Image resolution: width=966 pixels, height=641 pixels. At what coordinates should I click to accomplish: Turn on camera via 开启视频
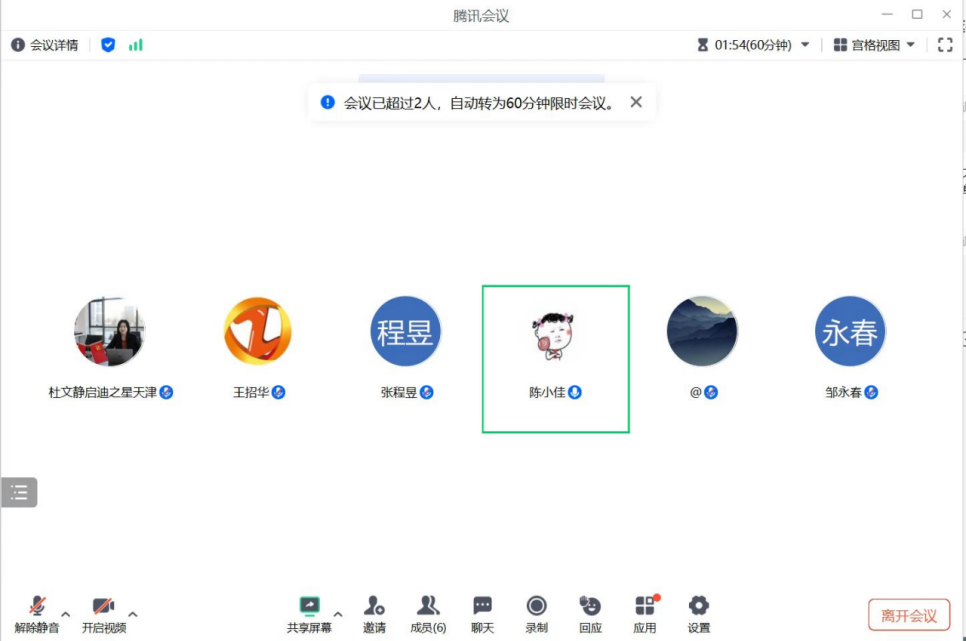click(x=104, y=614)
